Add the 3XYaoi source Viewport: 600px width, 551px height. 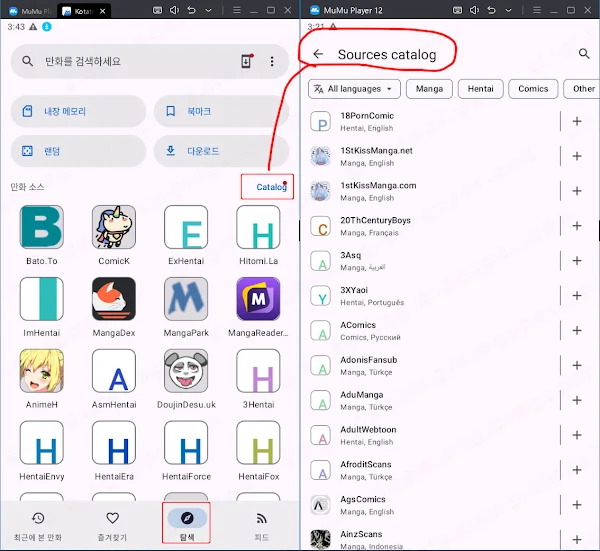pos(577,295)
